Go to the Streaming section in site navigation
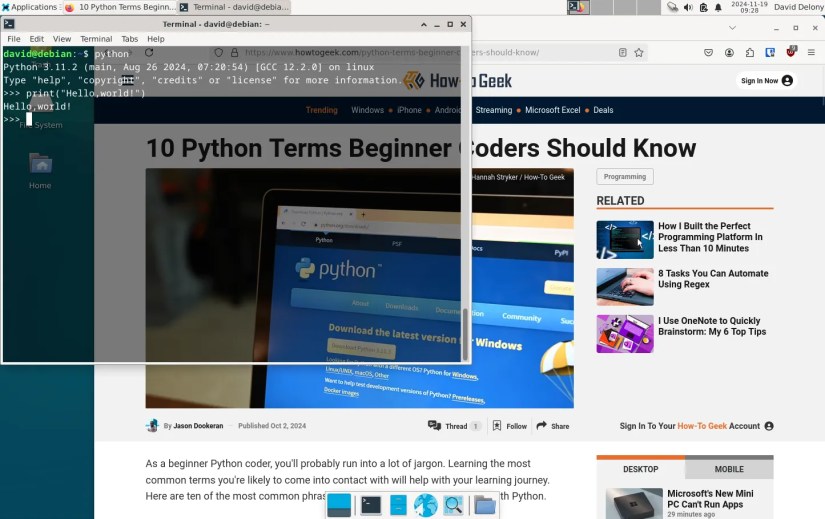825x519 pixels. pos(494,110)
